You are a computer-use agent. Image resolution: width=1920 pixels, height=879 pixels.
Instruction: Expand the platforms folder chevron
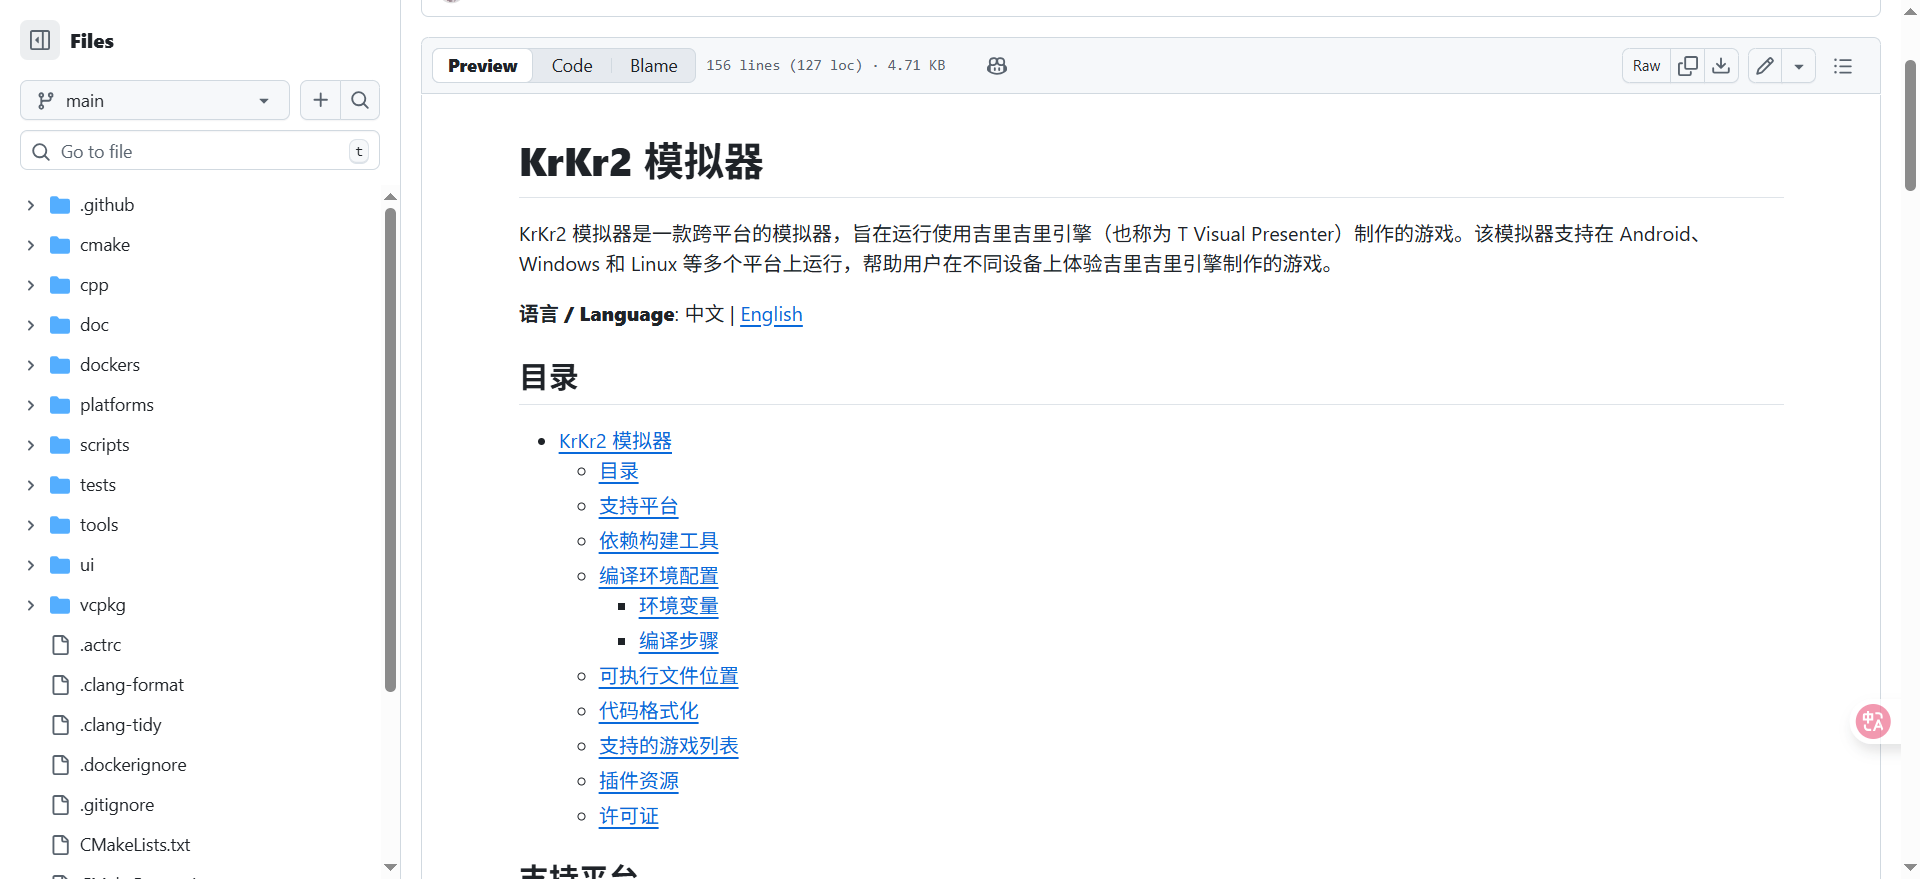(x=31, y=405)
